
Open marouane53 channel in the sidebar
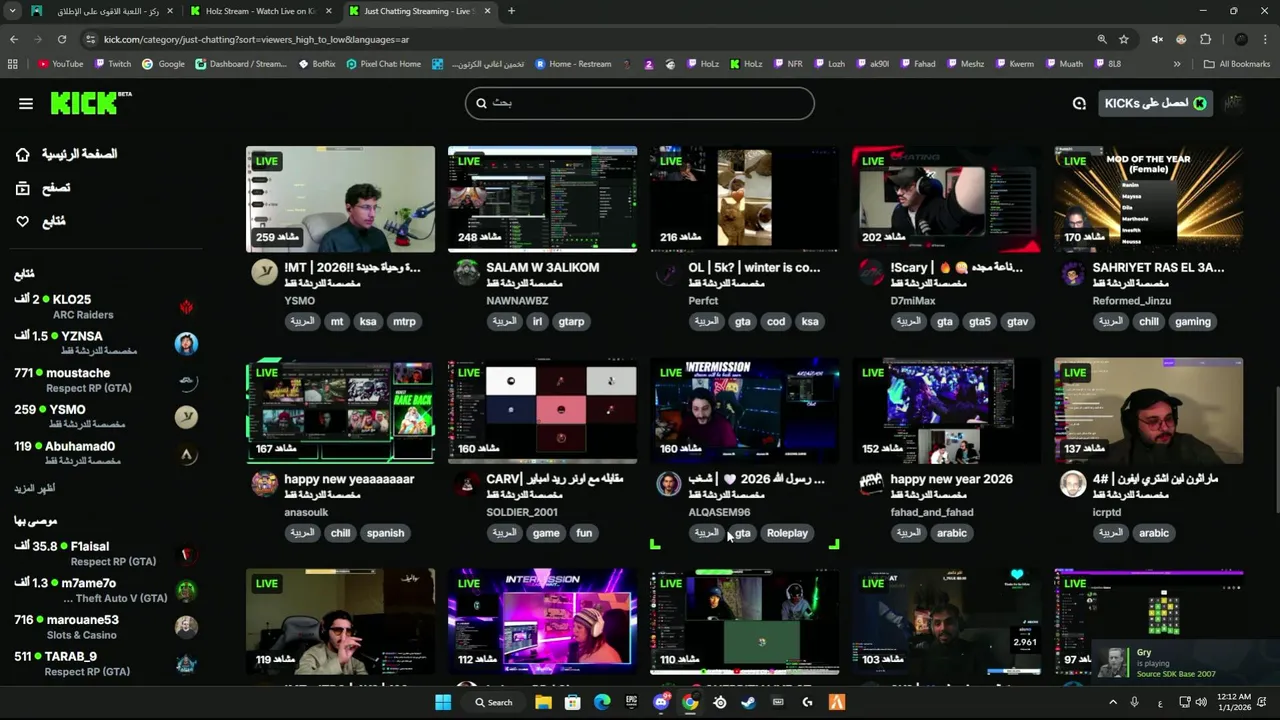click(106, 627)
